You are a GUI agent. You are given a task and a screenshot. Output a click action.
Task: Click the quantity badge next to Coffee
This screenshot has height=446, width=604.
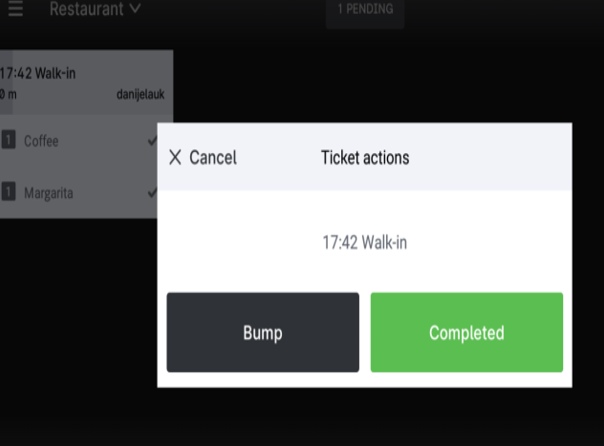9,141
